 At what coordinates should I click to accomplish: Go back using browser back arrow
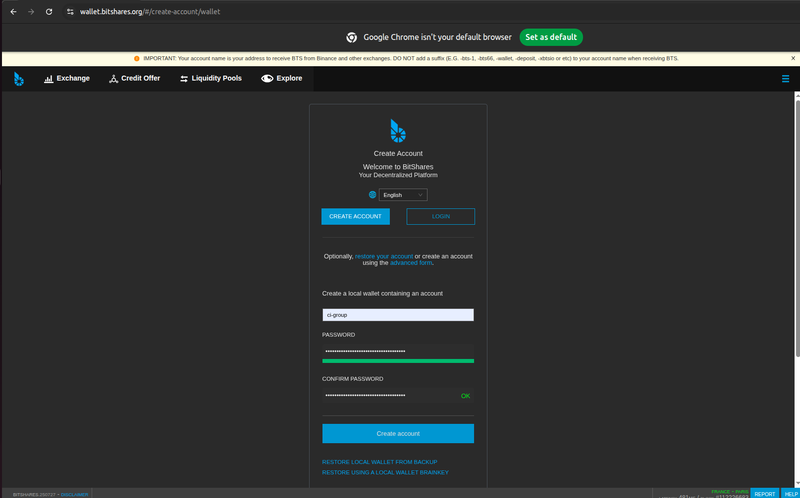click(x=13, y=11)
